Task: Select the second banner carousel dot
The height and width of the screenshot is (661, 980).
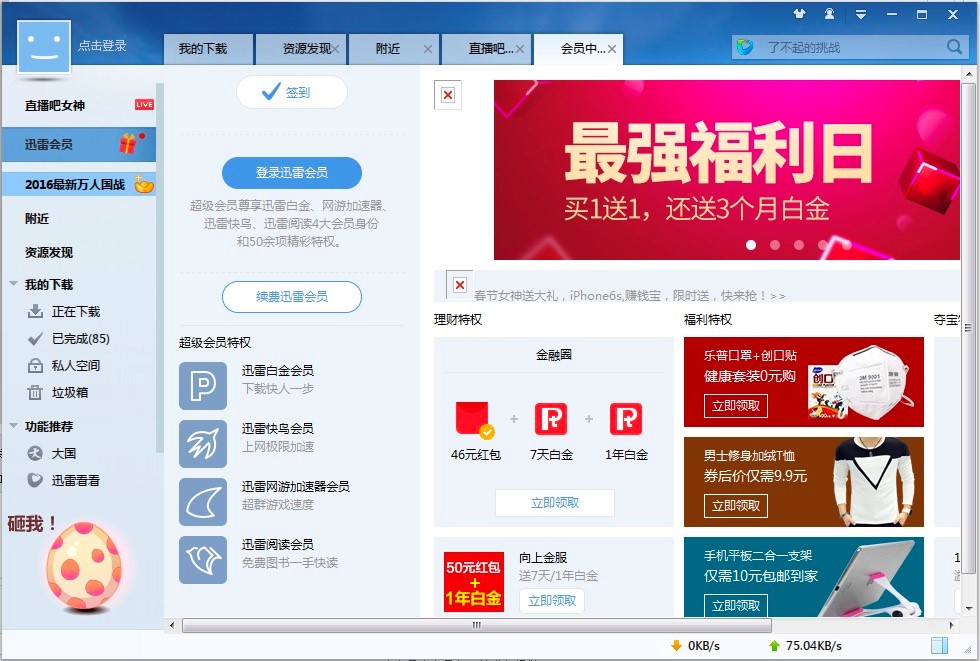Action: [x=775, y=245]
